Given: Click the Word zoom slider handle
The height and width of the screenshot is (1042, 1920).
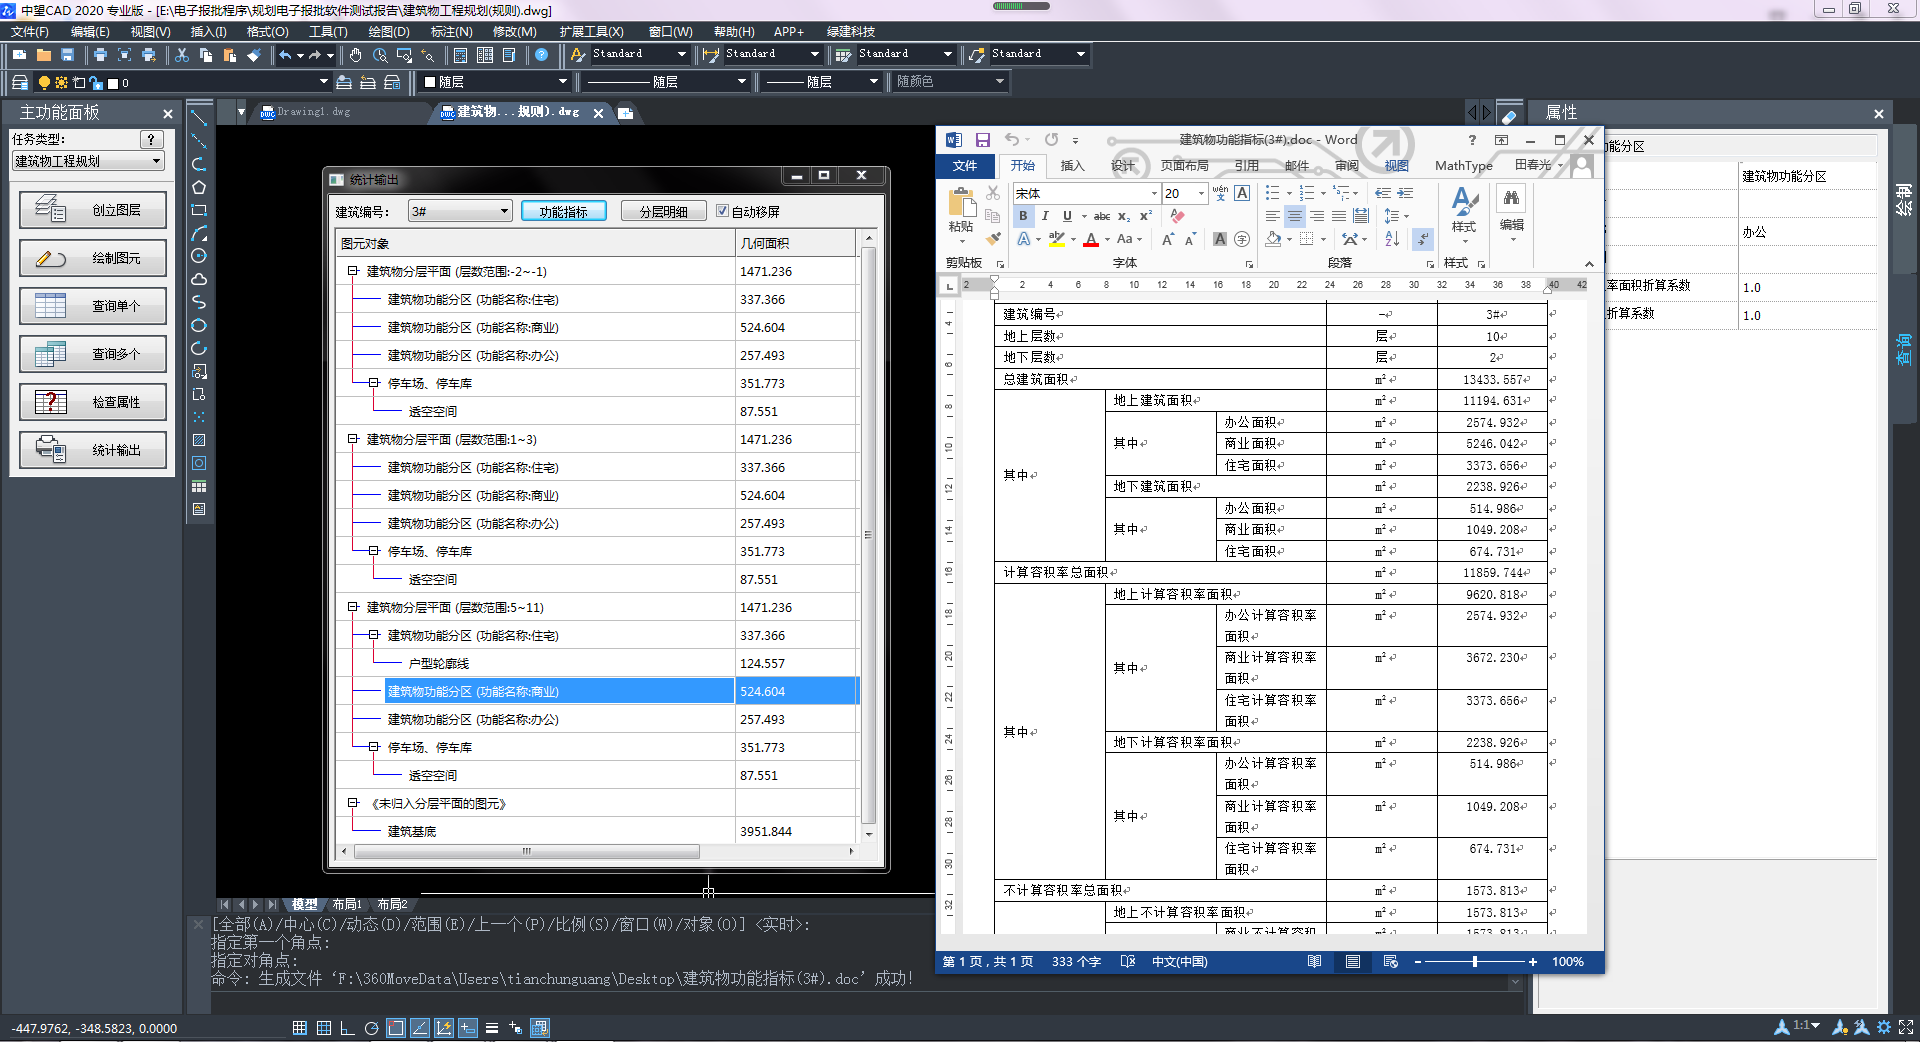Looking at the screenshot, I should [x=1475, y=962].
